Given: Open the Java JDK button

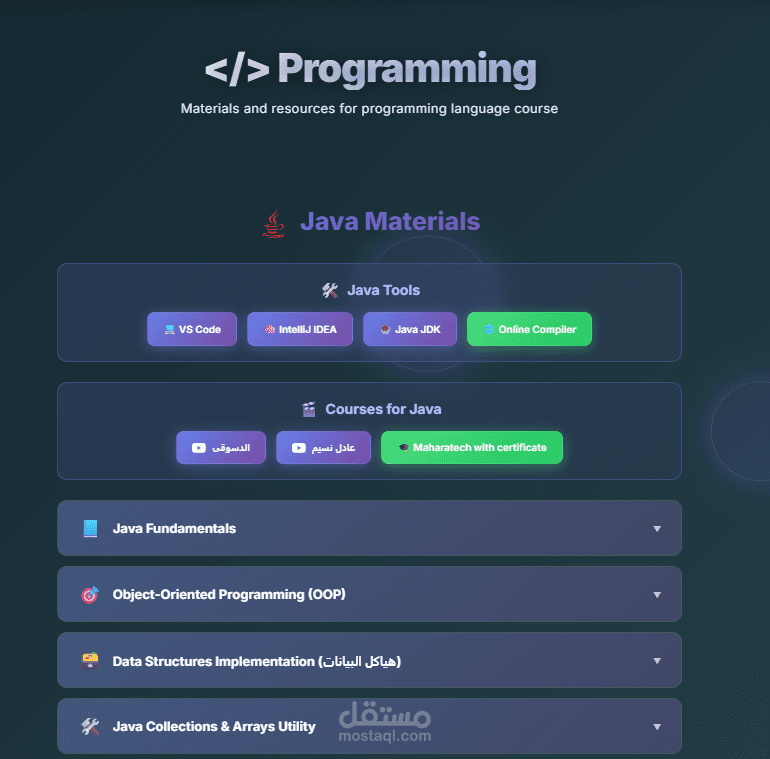Looking at the screenshot, I should point(410,329).
